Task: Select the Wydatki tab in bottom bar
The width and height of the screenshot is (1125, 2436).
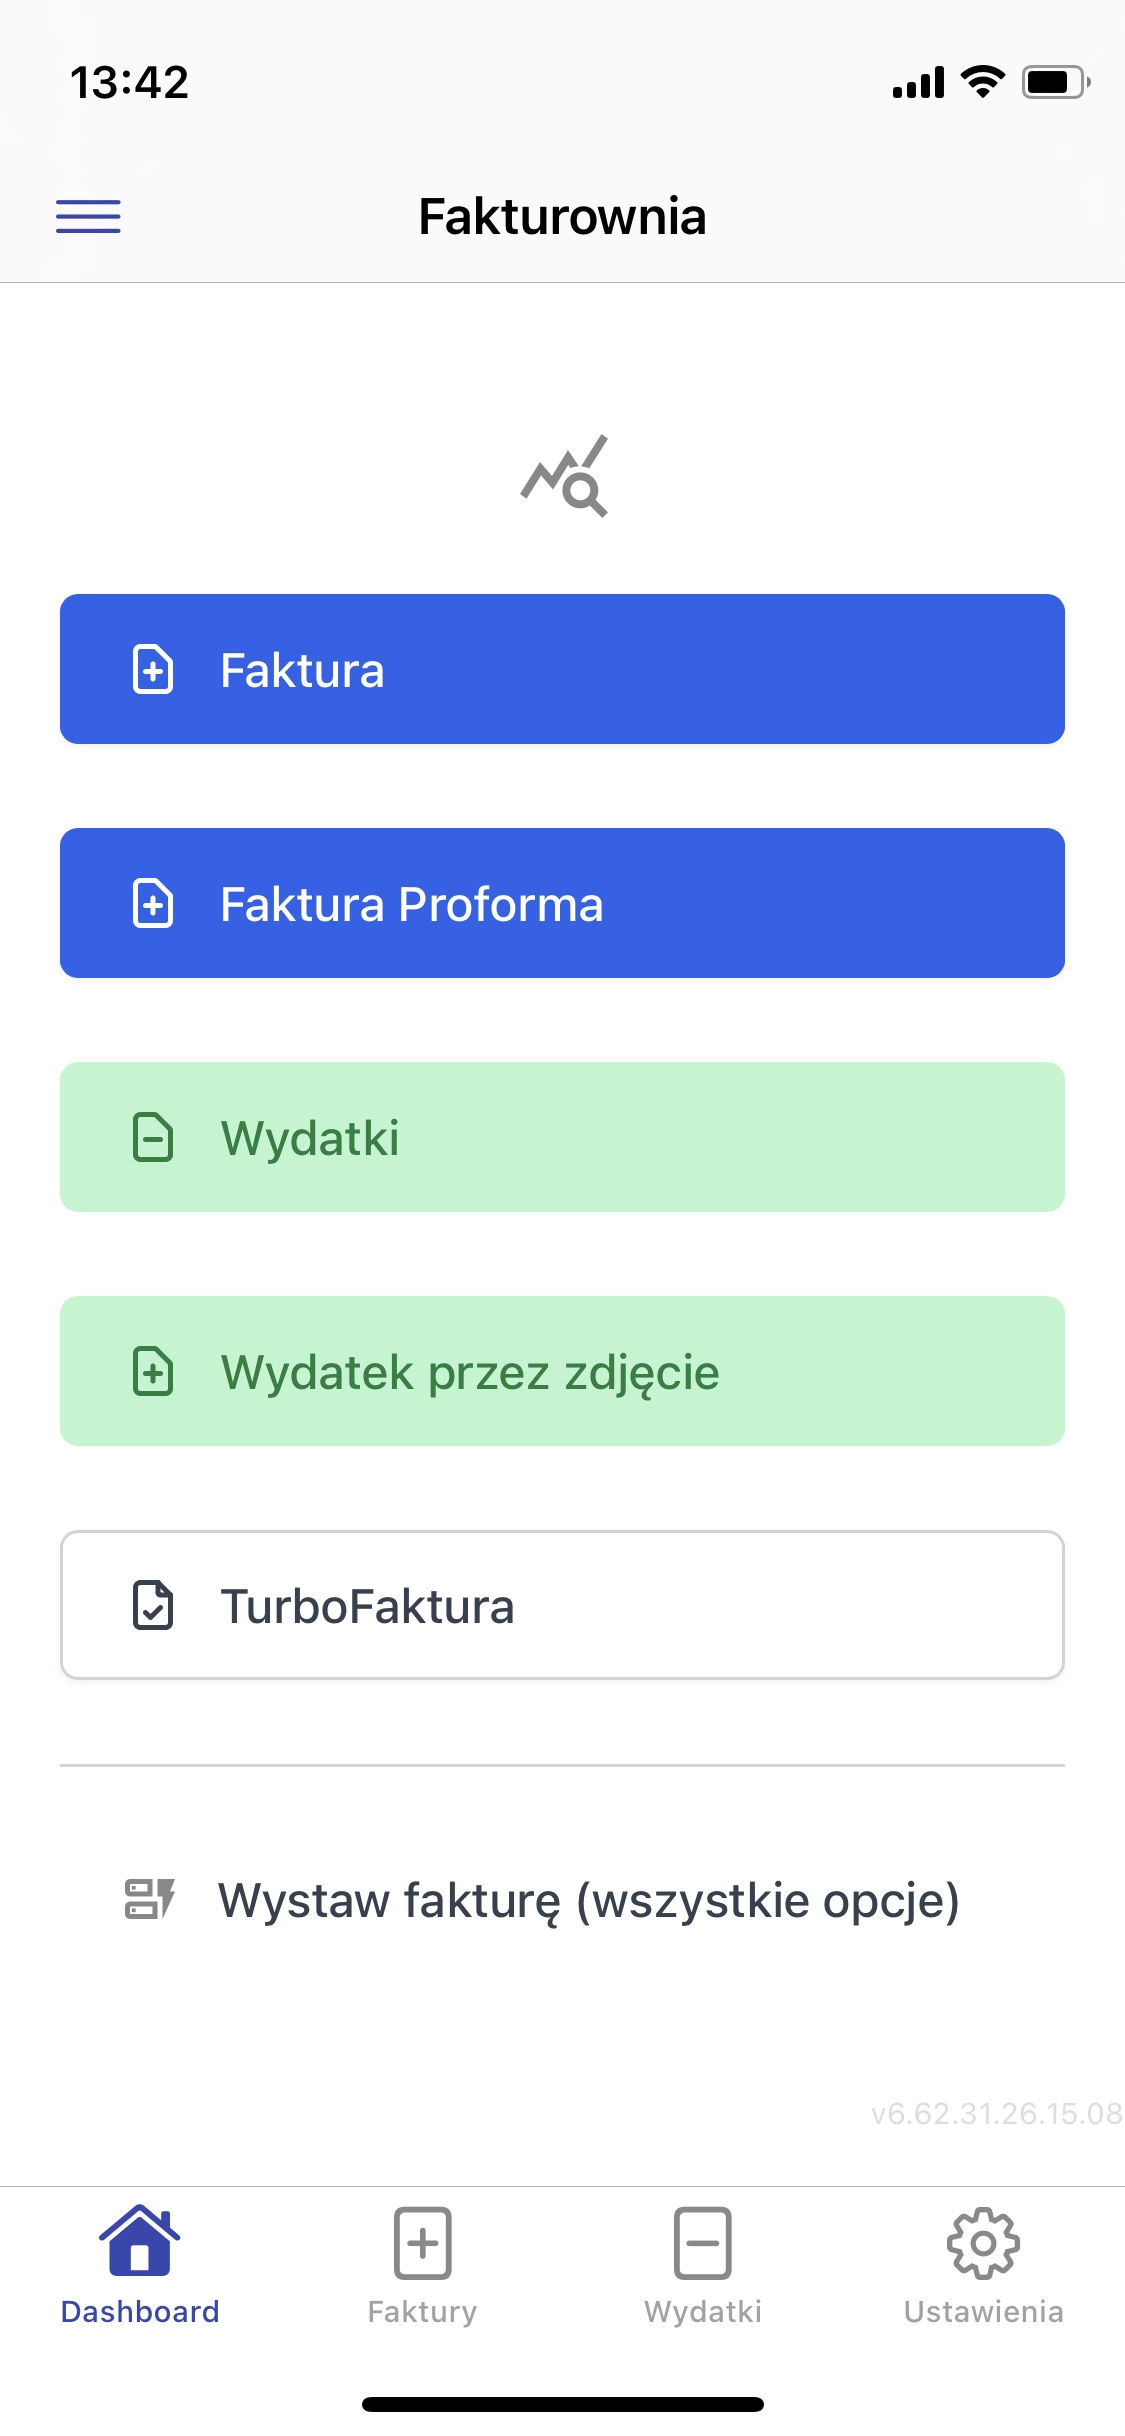Action: tap(703, 2265)
